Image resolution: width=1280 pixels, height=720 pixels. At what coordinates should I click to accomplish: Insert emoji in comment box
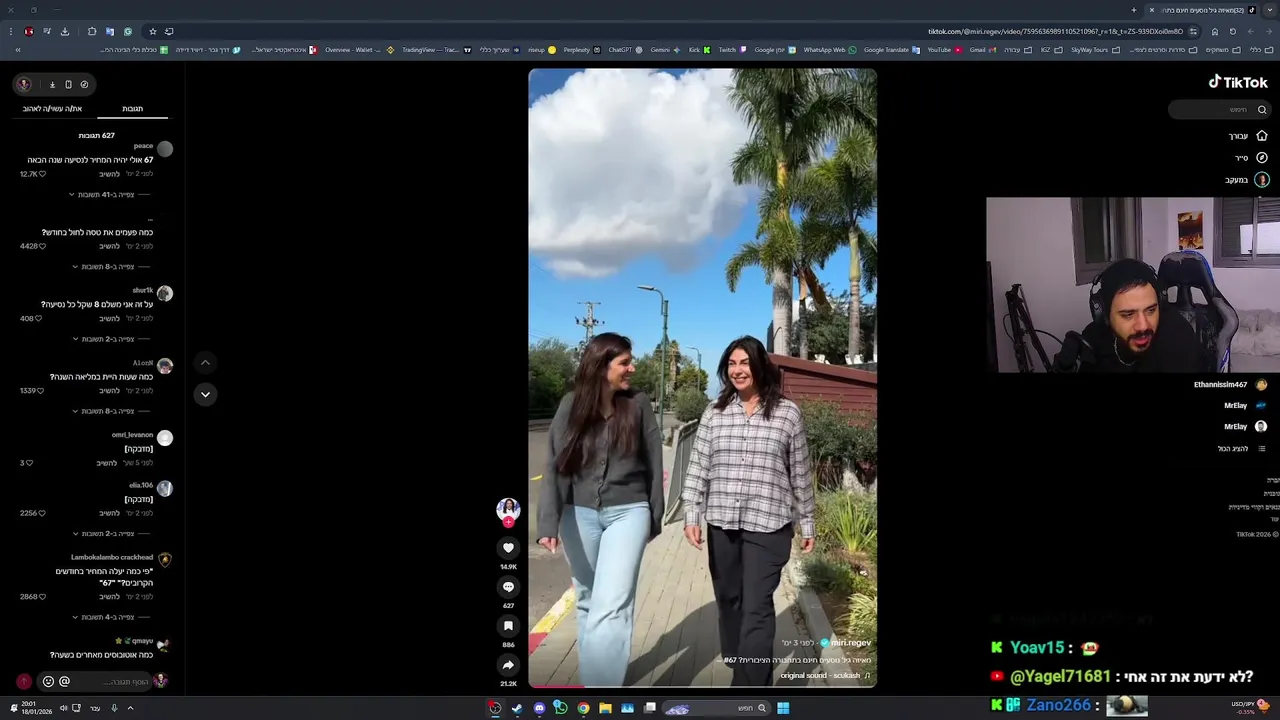(48, 681)
